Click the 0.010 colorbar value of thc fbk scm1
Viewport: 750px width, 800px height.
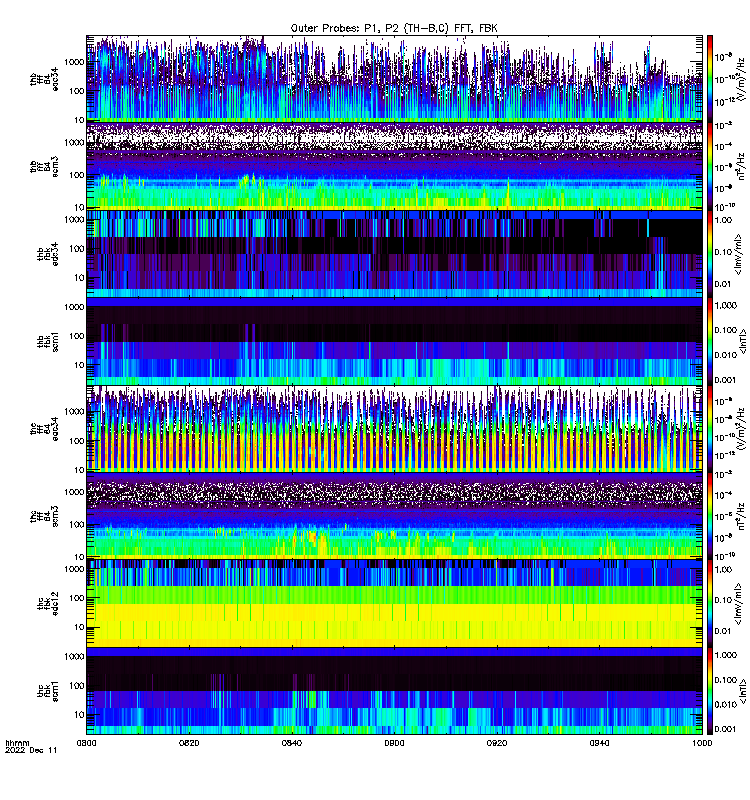726,704
